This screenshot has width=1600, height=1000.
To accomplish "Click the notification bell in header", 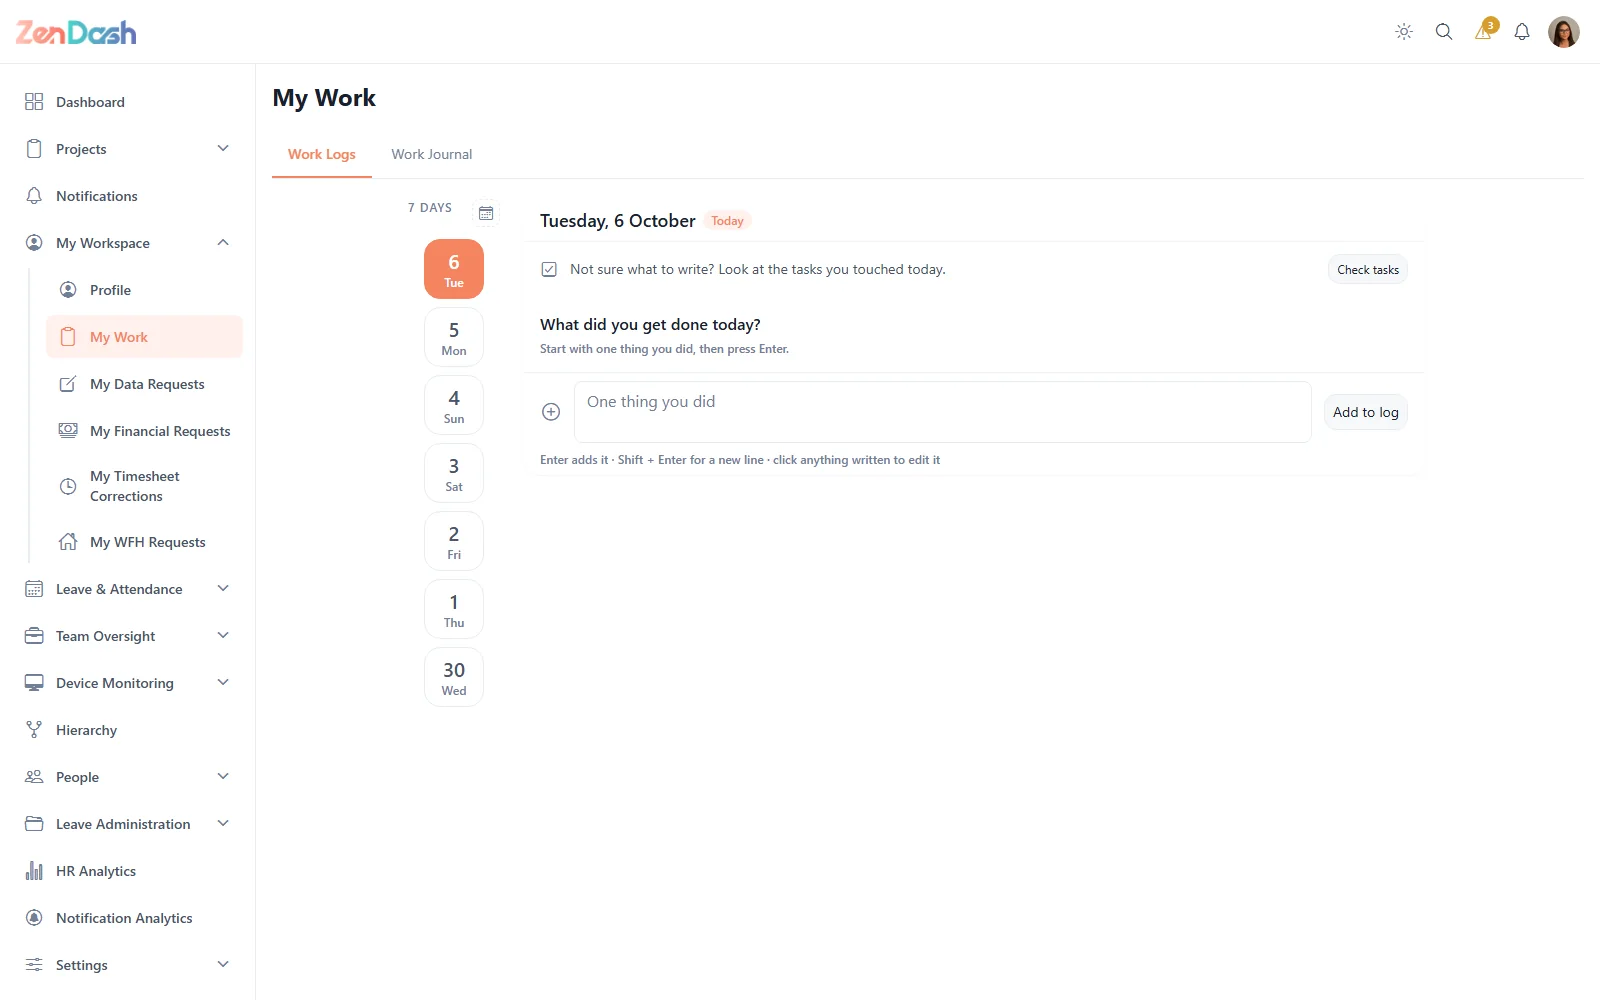I will pos(1522,32).
